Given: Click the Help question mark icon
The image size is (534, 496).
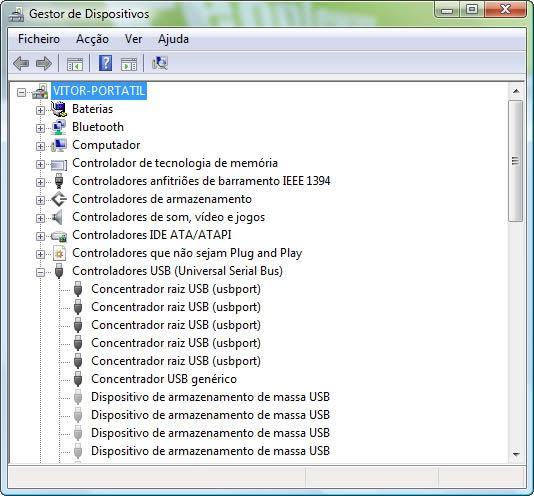Looking at the screenshot, I should click(106, 63).
